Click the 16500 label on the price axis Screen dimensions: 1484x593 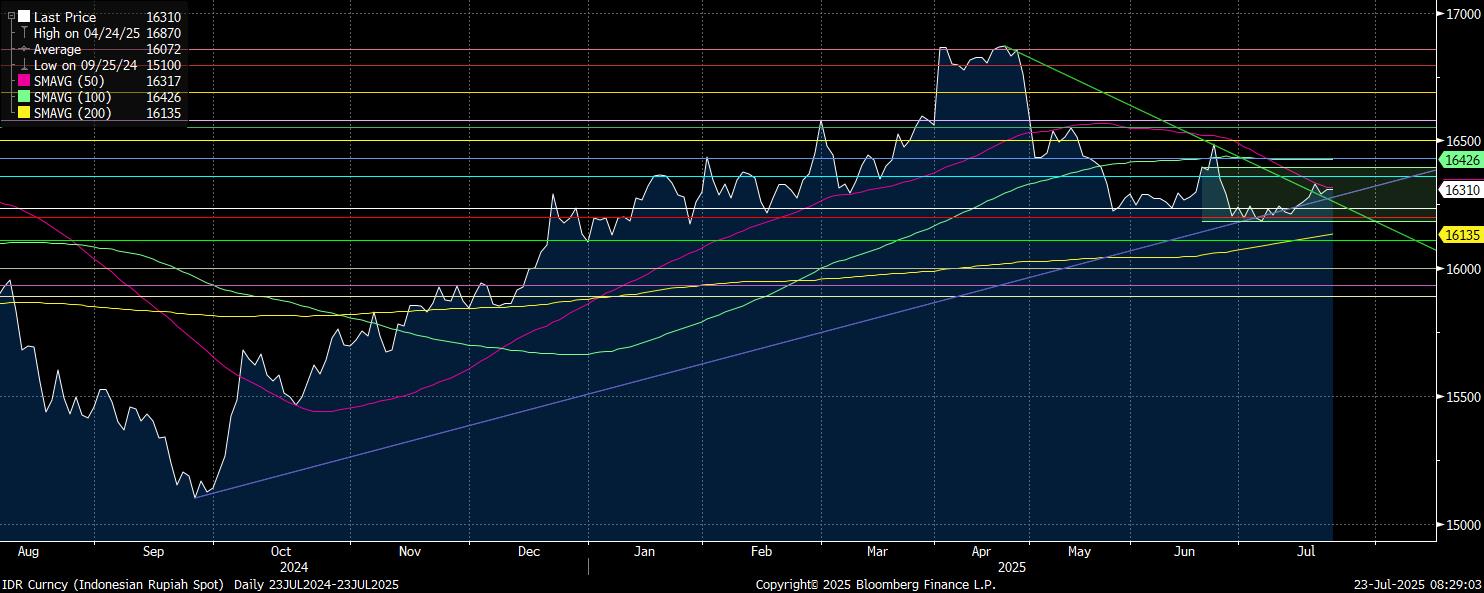tap(1460, 141)
